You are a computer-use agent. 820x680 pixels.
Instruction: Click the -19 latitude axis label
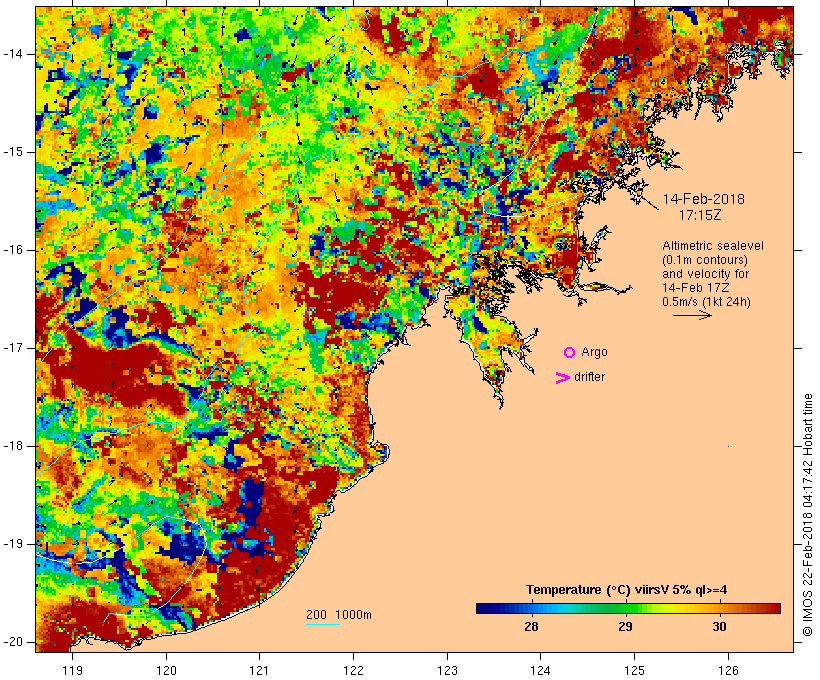pos(13,544)
